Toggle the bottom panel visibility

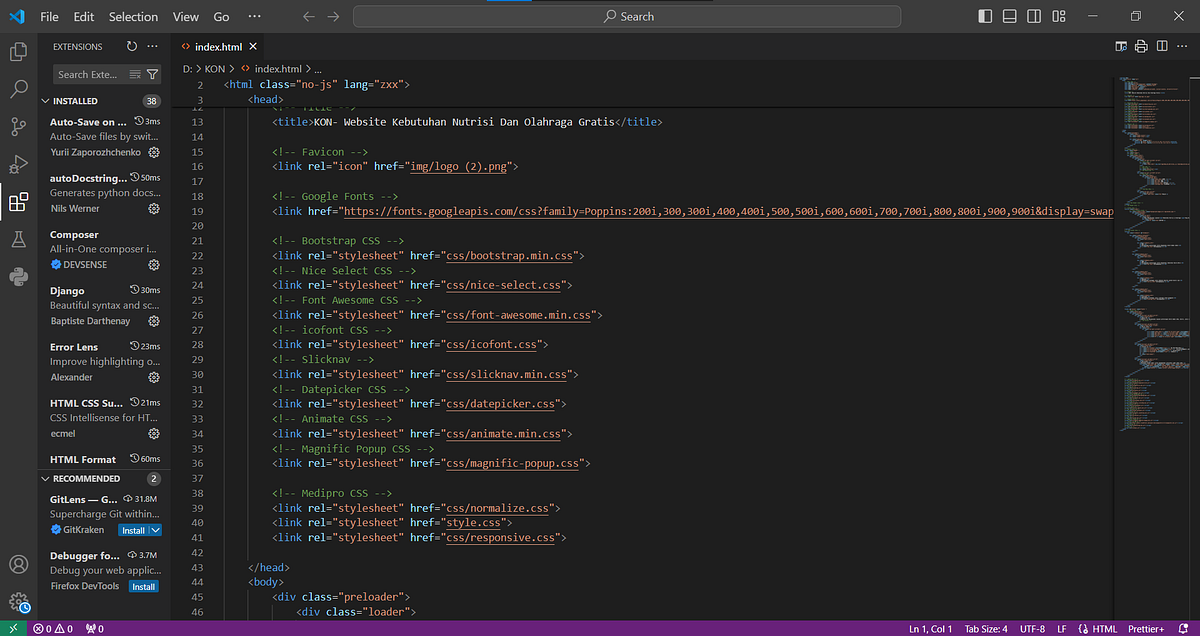tap(1010, 16)
